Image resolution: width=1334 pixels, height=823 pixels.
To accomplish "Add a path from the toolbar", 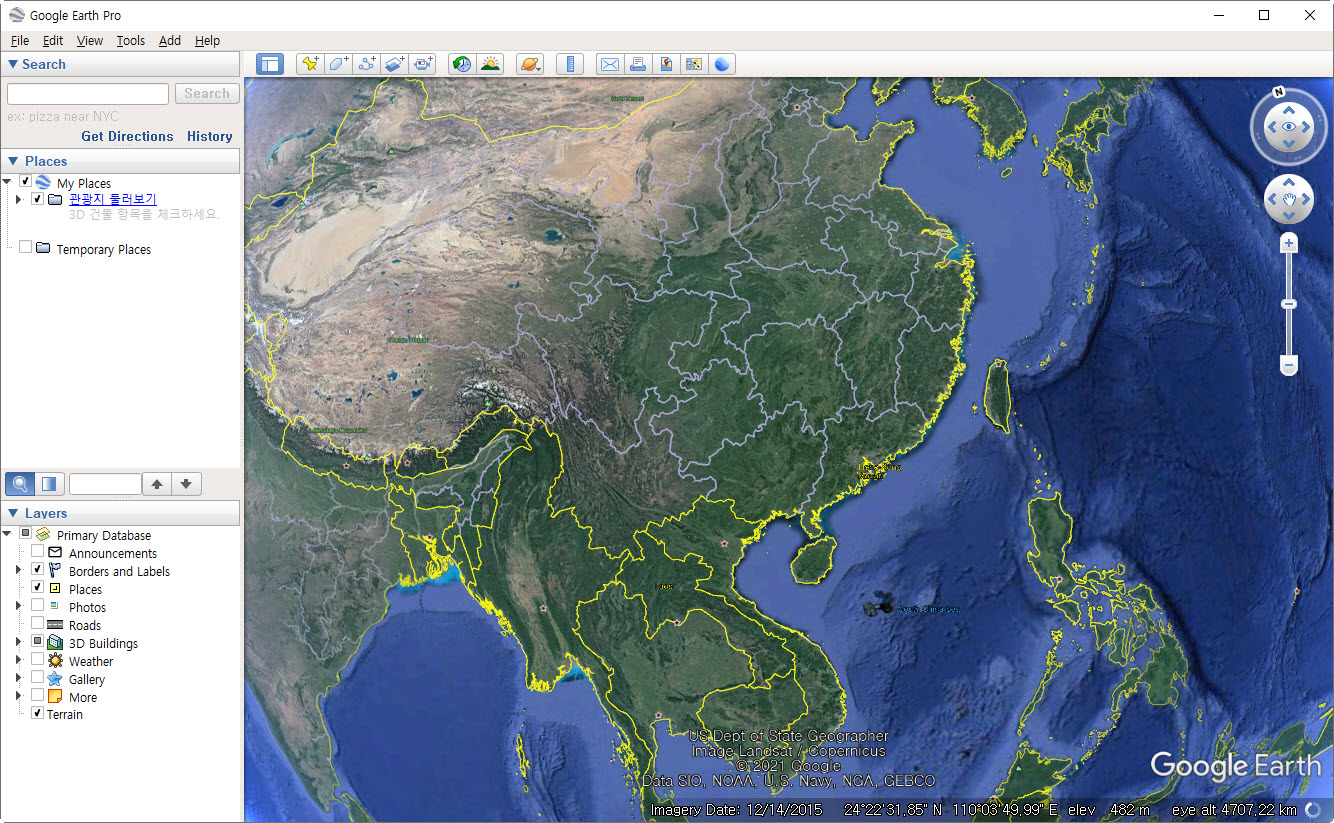I will point(367,64).
